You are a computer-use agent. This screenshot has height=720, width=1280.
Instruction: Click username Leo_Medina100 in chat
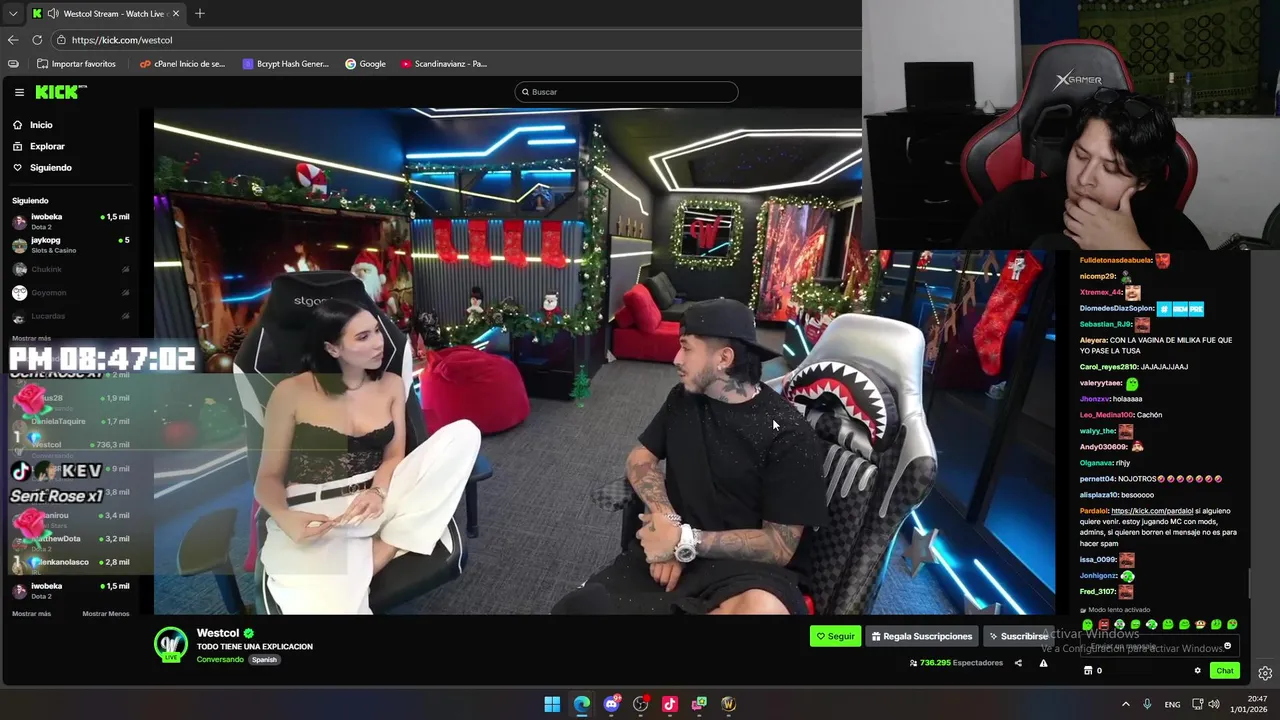[x=1106, y=415]
